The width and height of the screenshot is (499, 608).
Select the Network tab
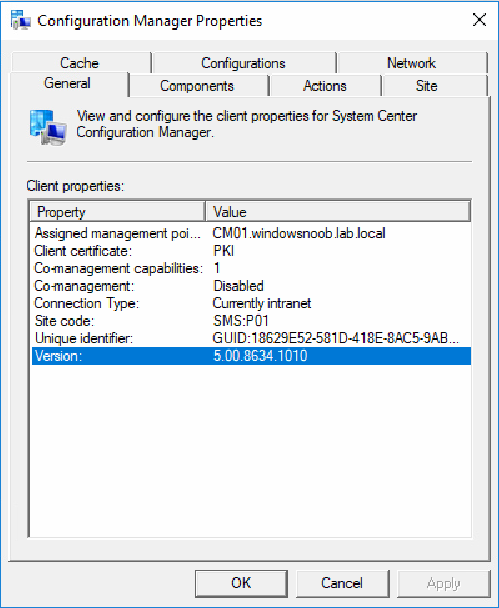(x=412, y=63)
